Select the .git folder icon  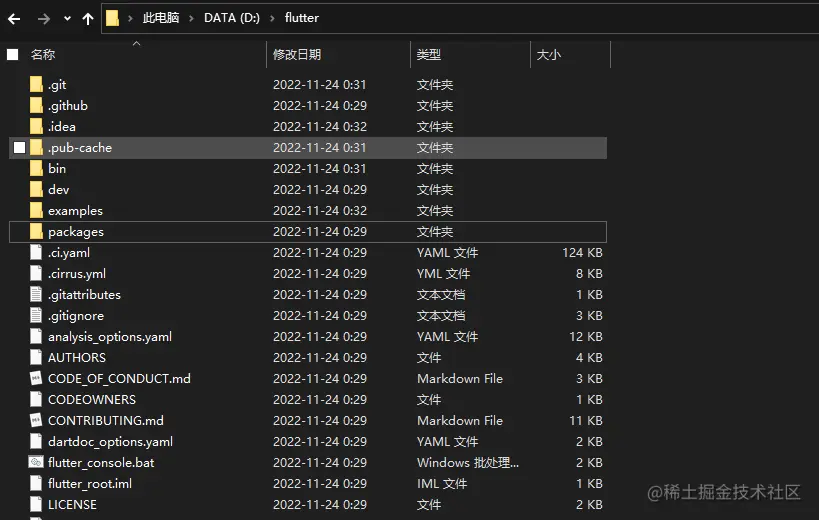tap(36, 84)
